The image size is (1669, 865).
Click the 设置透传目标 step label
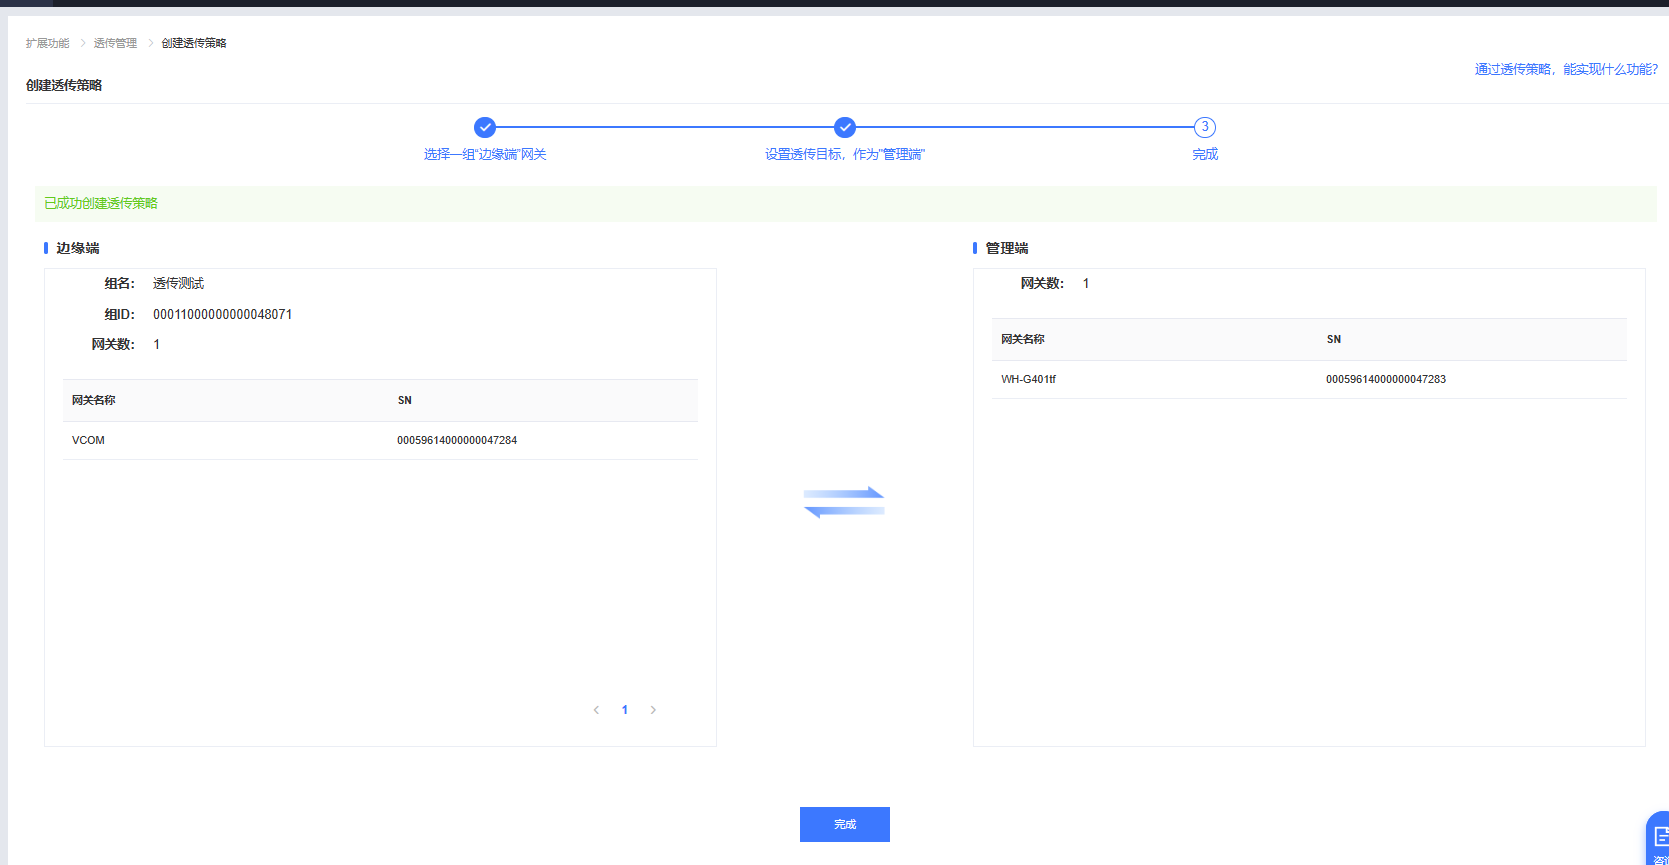845,154
